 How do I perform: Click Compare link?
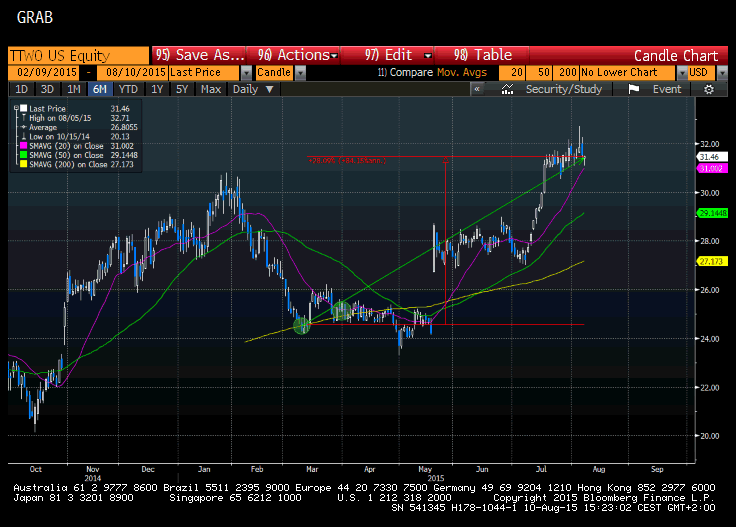point(406,72)
